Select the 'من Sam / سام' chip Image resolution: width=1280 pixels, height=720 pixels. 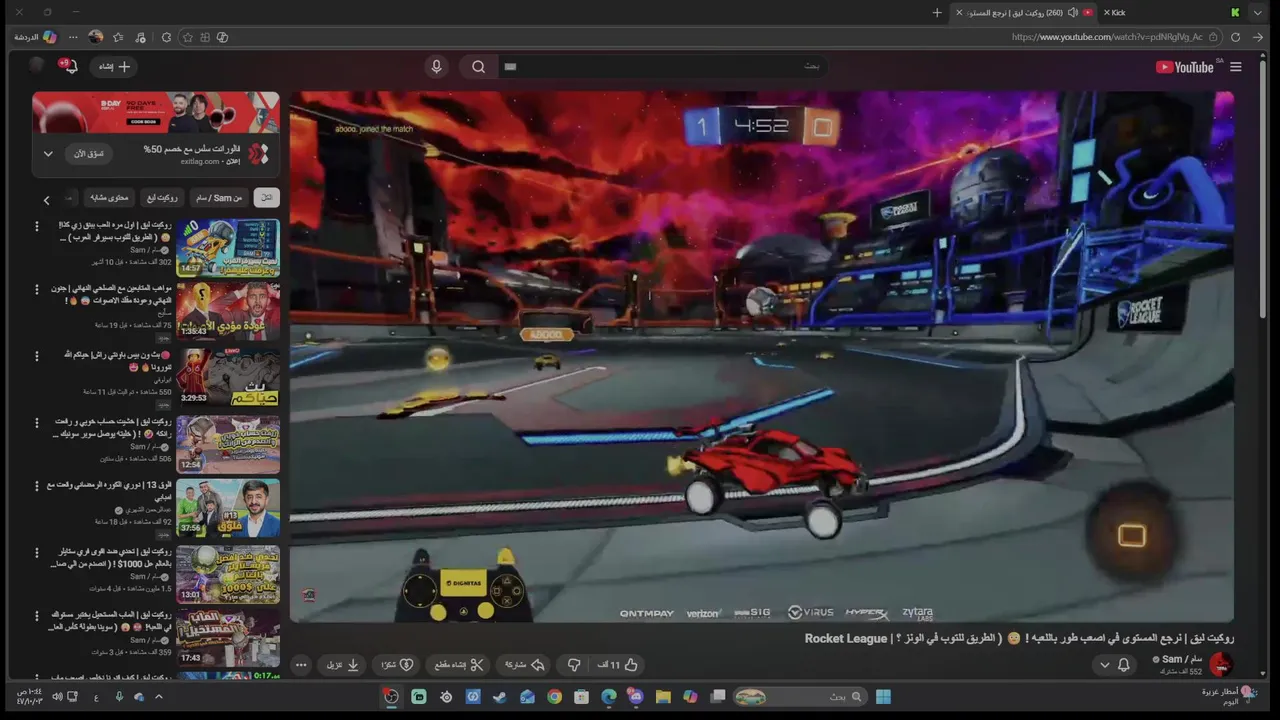click(217, 198)
